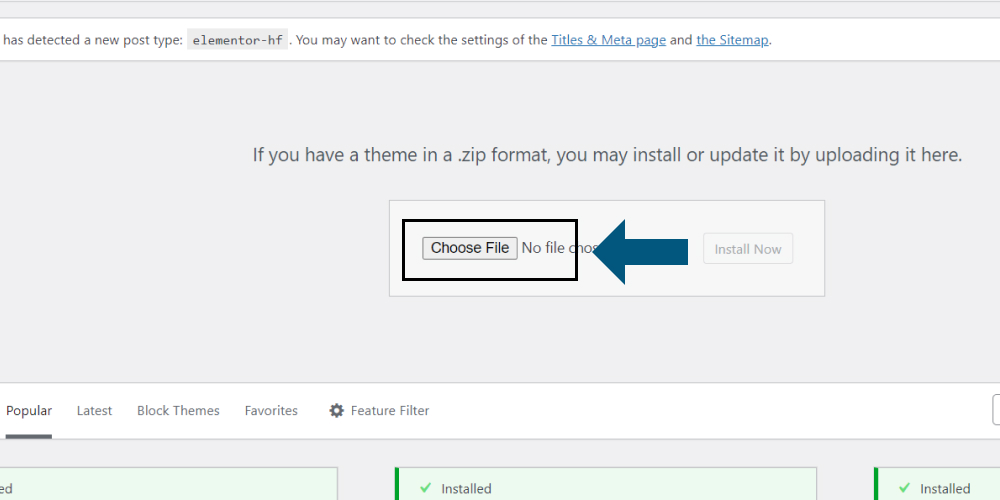Click the blue arrow pointing at Choose File

[x=640, y=251]
